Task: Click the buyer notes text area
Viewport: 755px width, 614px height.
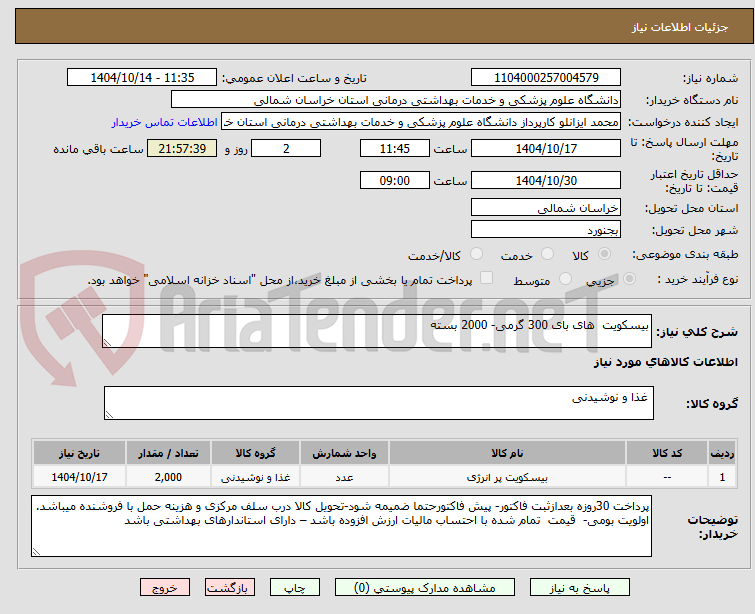Action: 341,526
